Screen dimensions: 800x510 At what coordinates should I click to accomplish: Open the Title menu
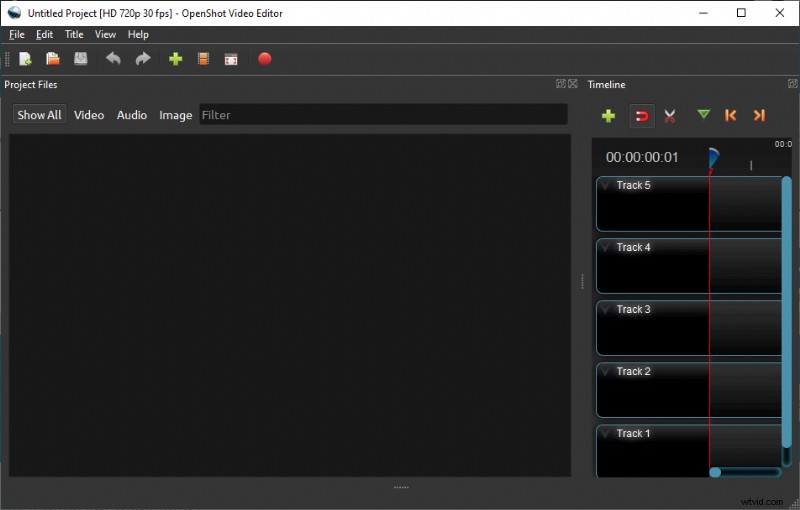(x=74, y=34)
